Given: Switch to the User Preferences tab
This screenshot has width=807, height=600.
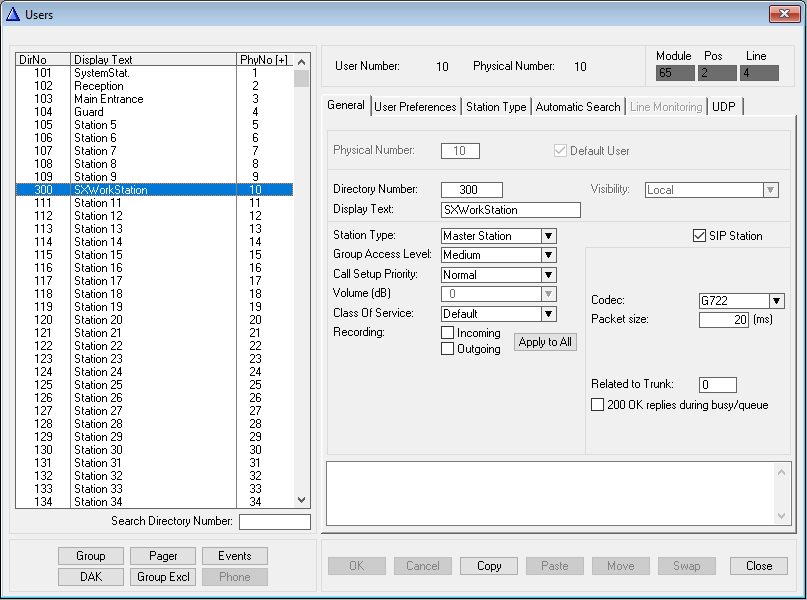Looking at the screenshot, I should coord(415,107).
